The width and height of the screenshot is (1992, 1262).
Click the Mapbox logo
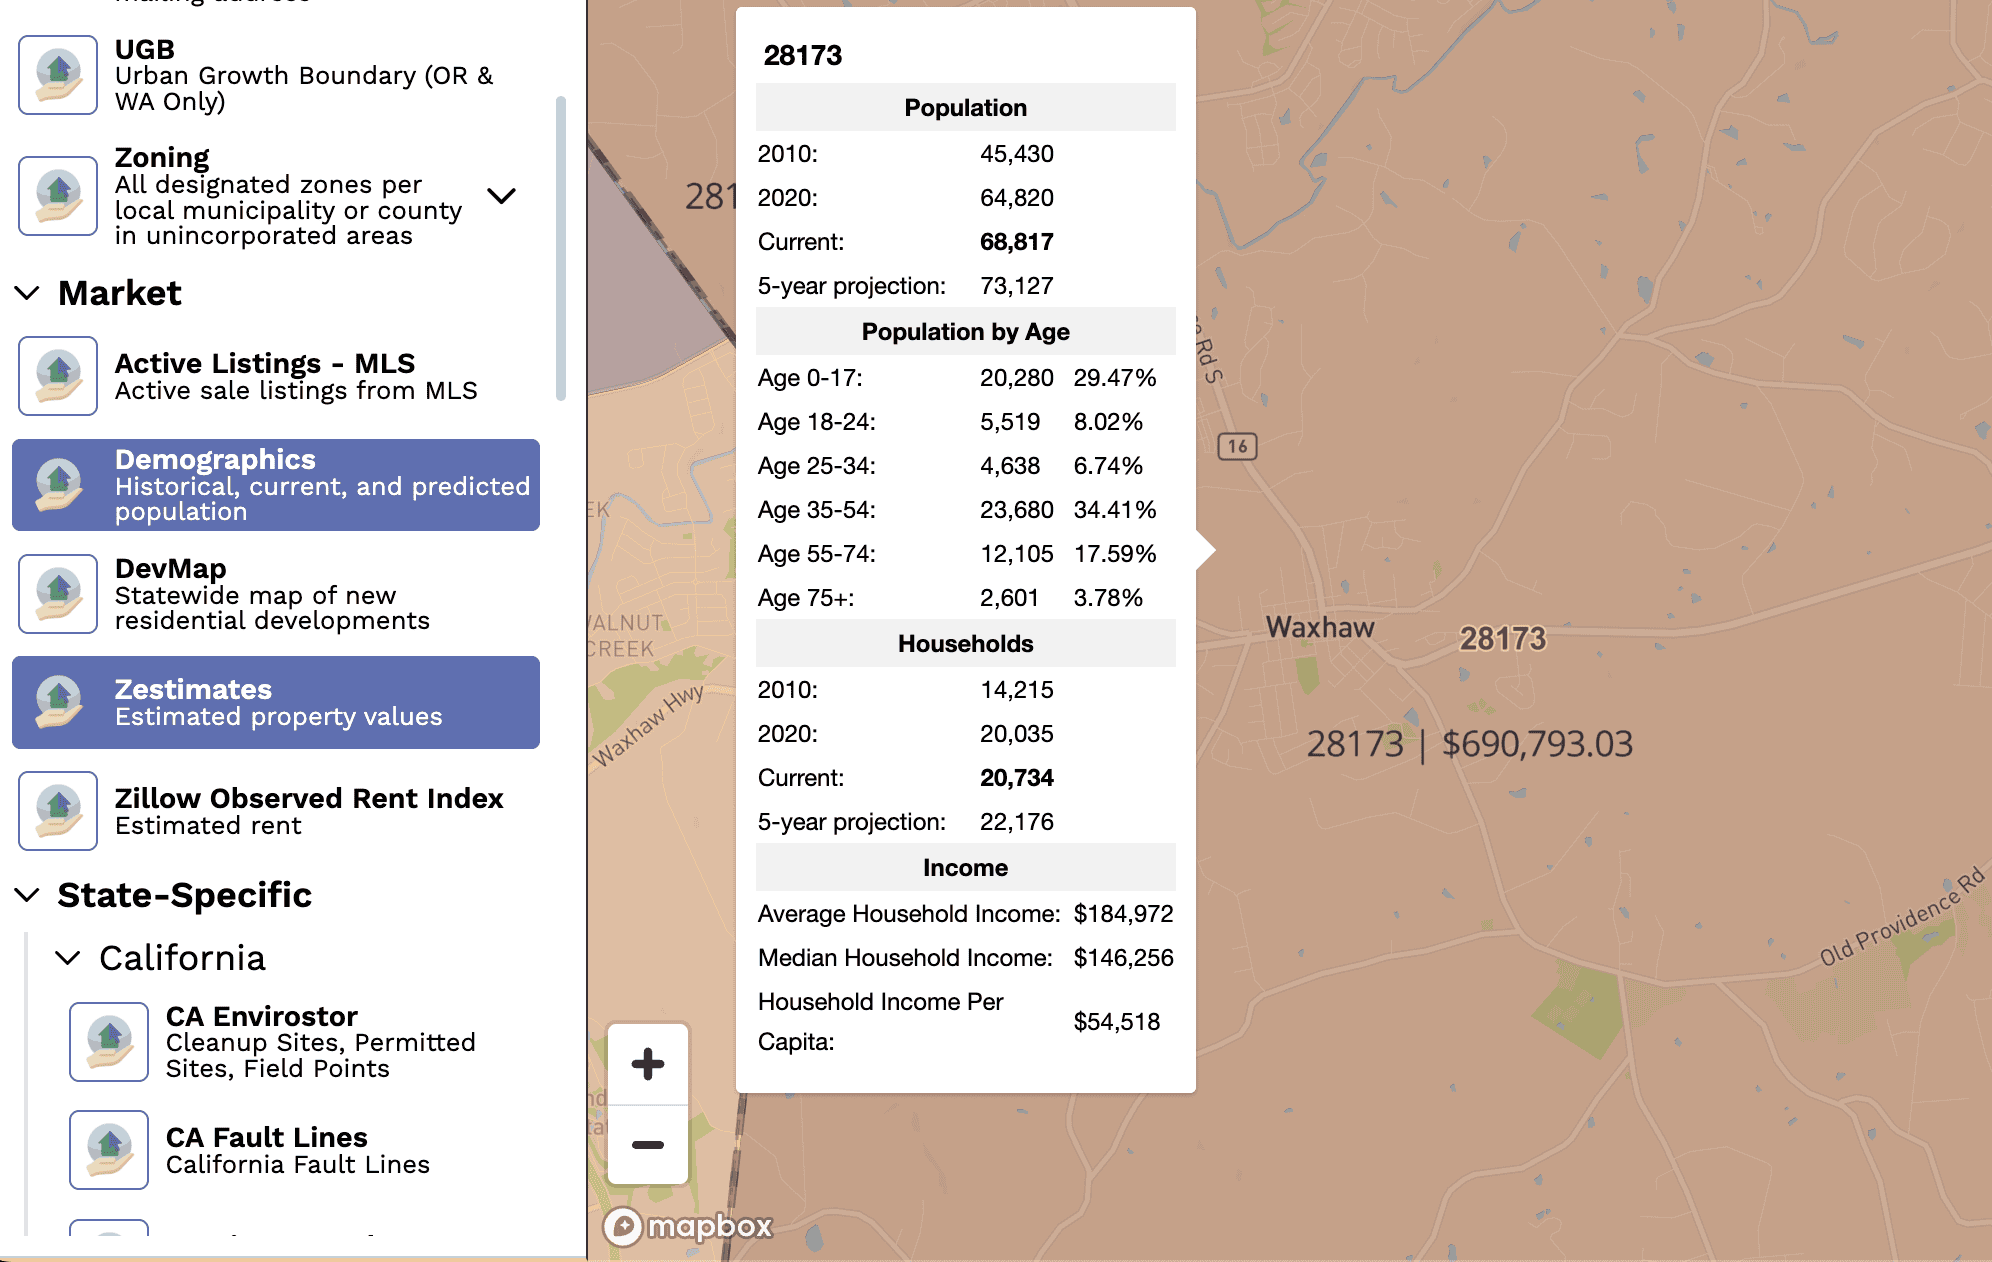click(x=689, y=1226)
